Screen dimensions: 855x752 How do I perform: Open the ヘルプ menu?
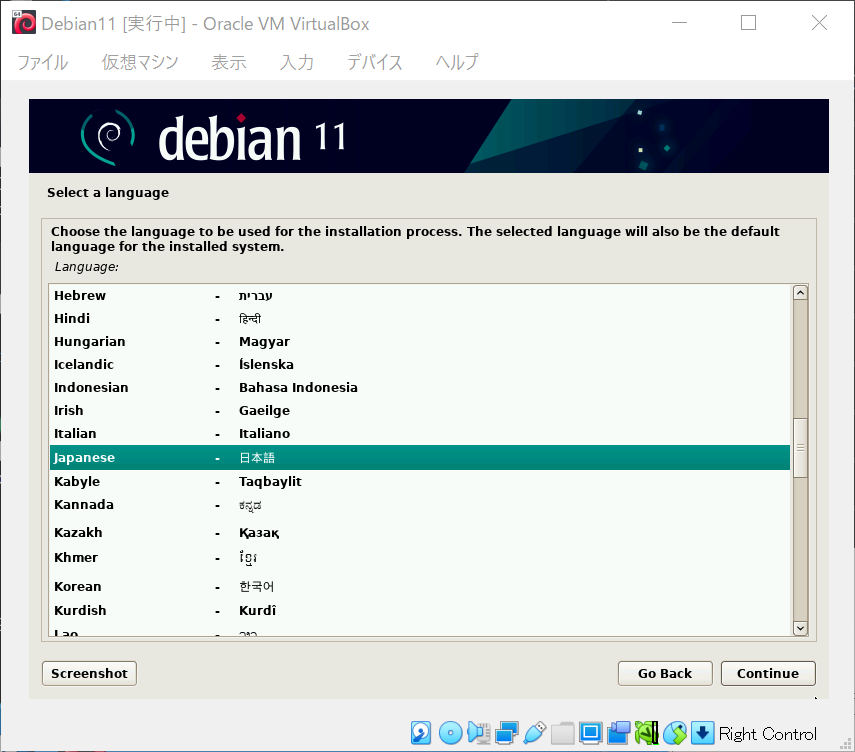(457, 62)
